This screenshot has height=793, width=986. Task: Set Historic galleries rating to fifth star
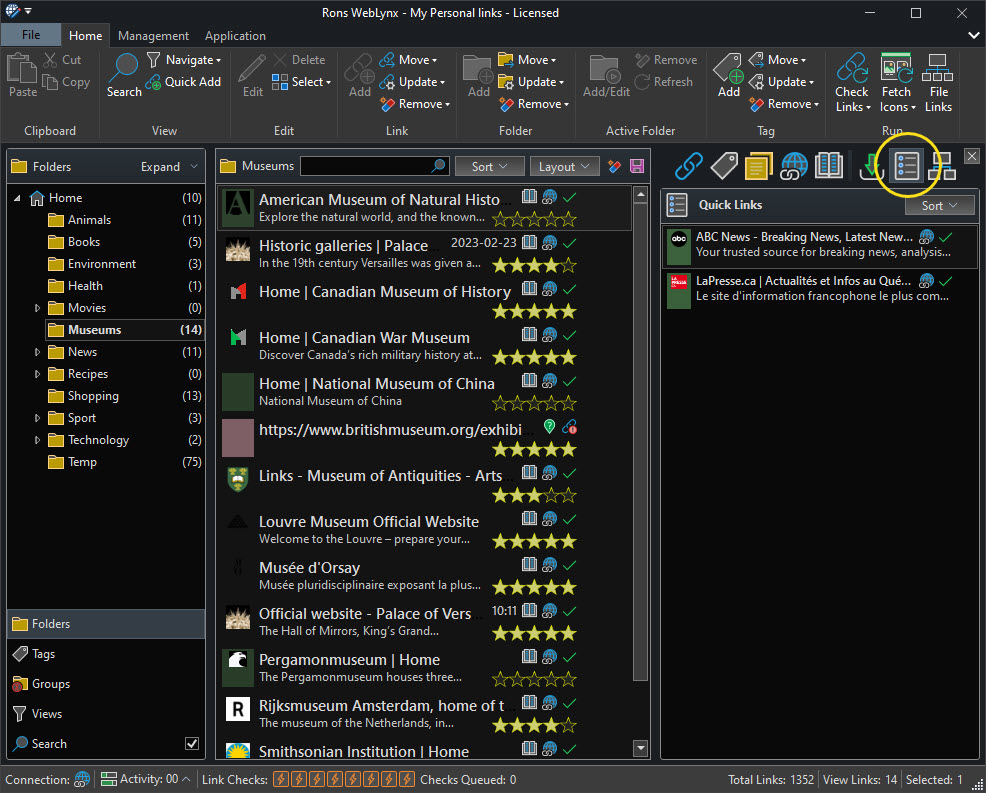[568, 265]
